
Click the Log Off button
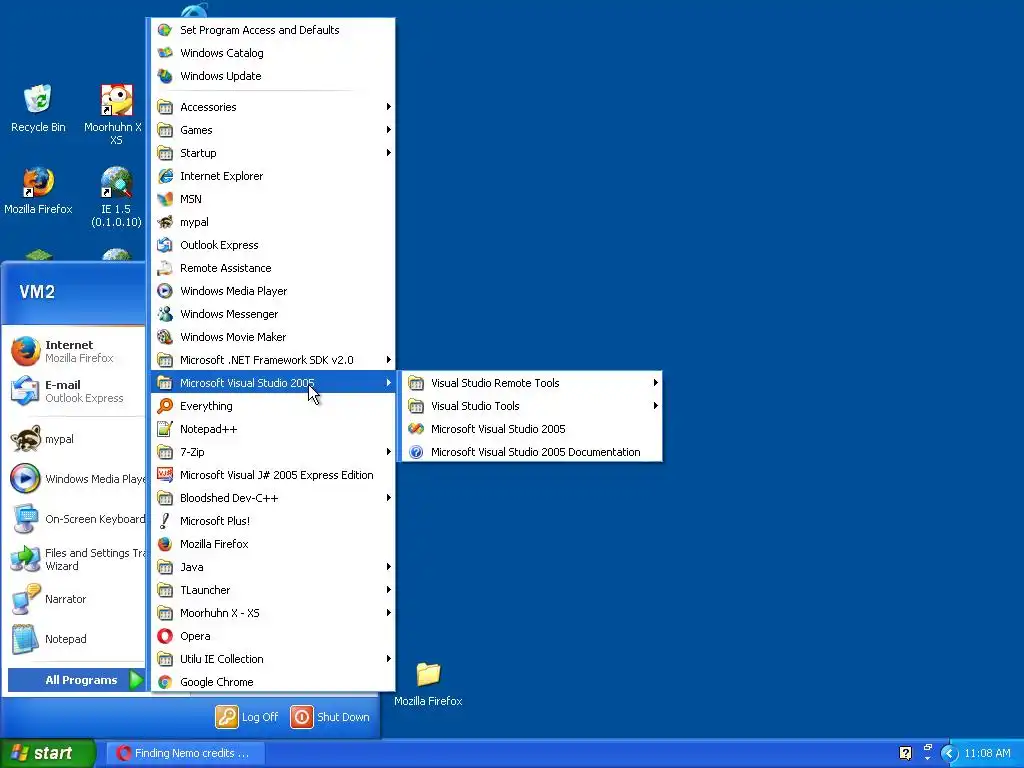point(248,717)
